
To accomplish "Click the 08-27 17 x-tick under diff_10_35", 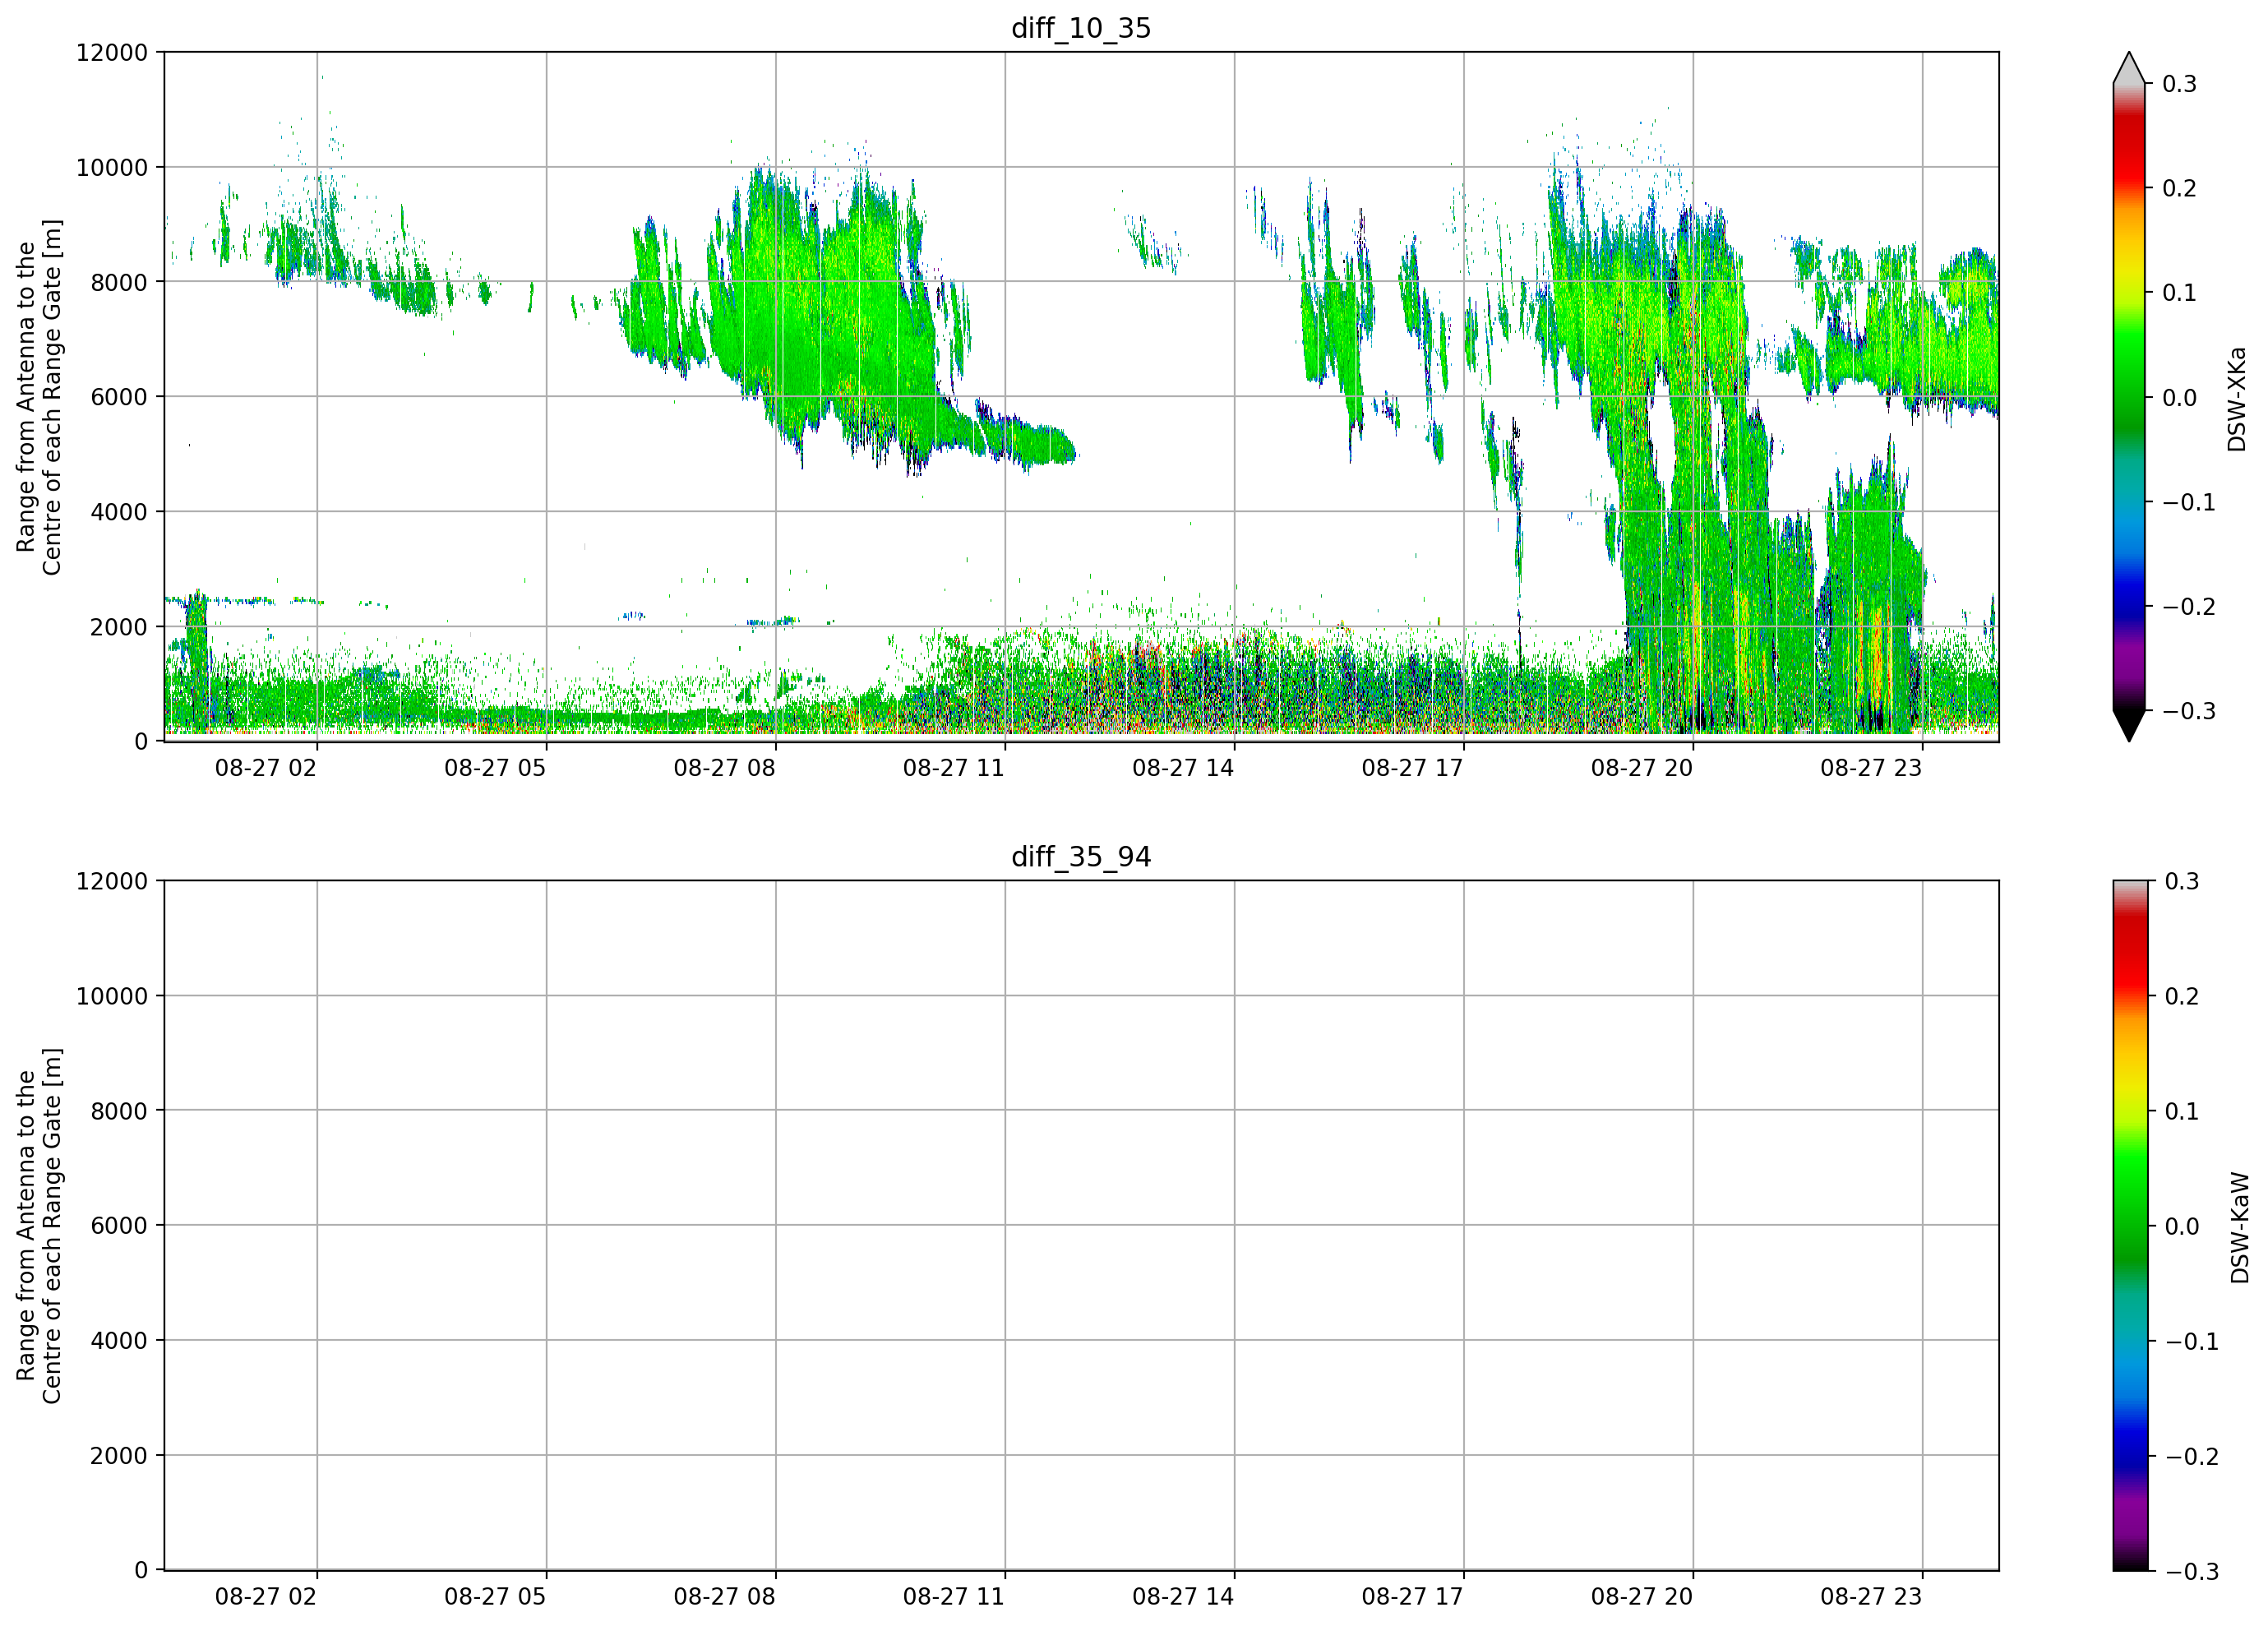I will tap(1412, 768).
